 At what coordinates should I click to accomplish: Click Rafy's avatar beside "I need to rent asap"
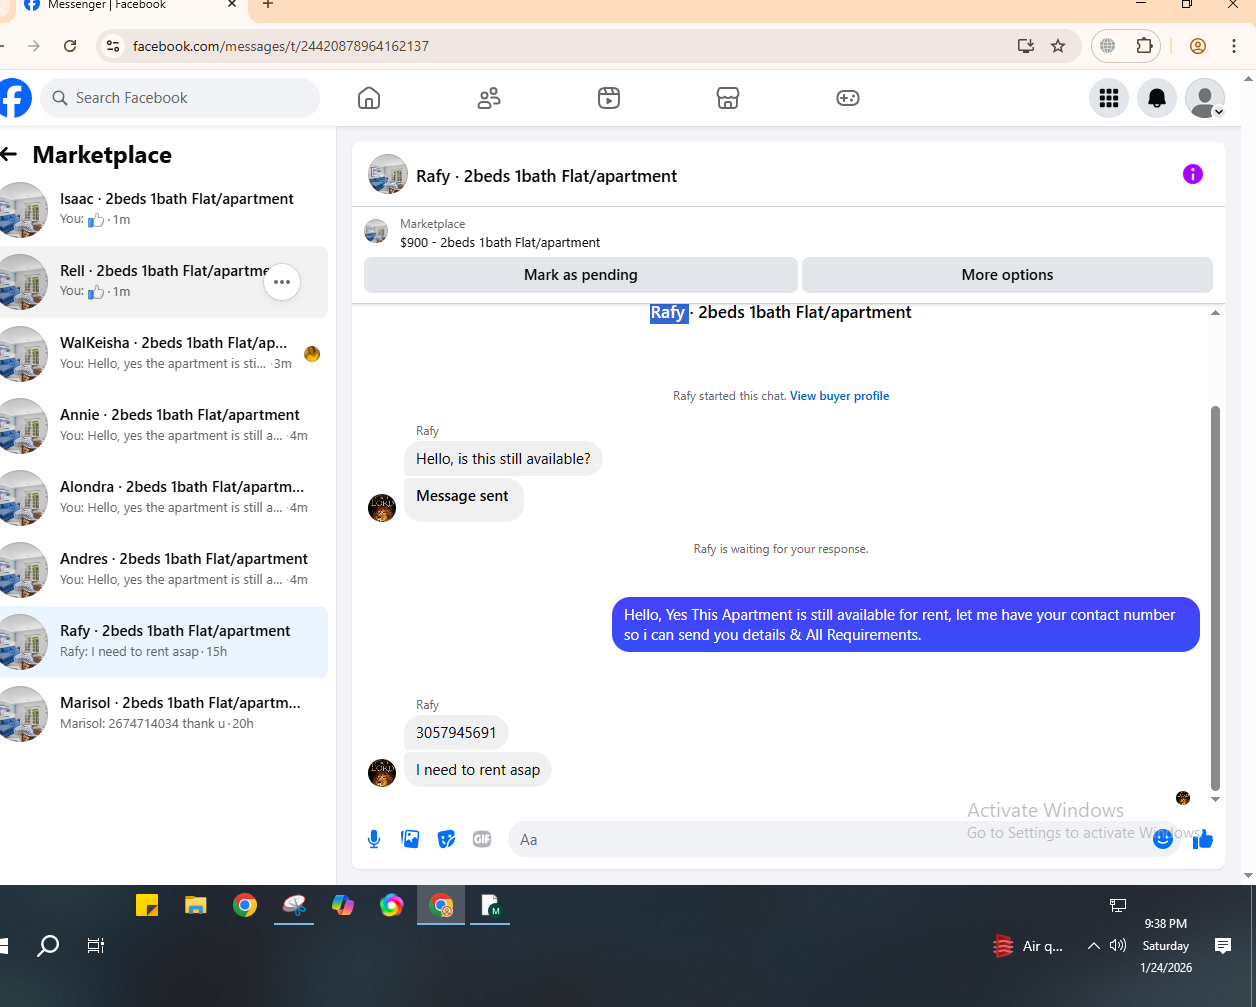click(x=382, y=773)
